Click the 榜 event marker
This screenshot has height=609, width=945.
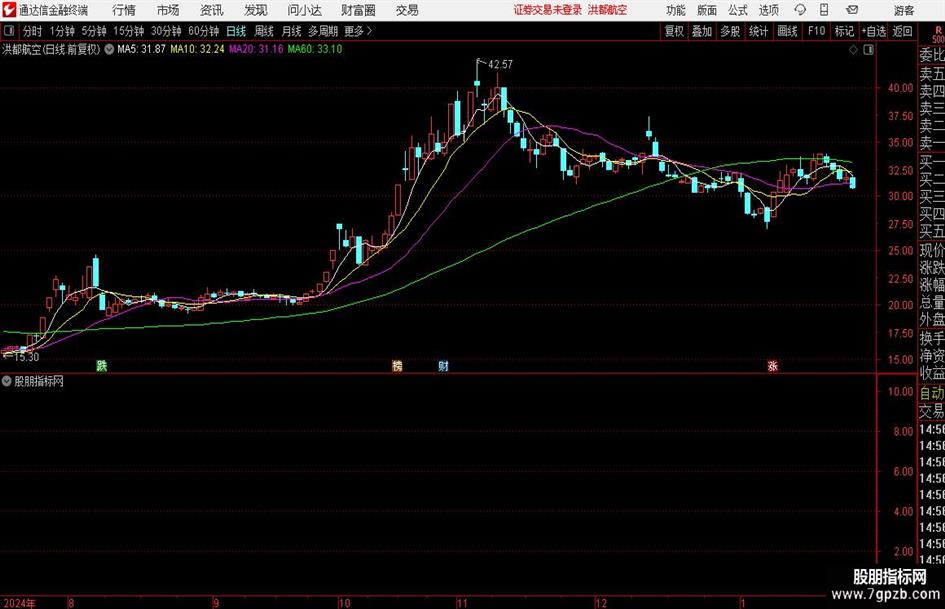(397, 365)
